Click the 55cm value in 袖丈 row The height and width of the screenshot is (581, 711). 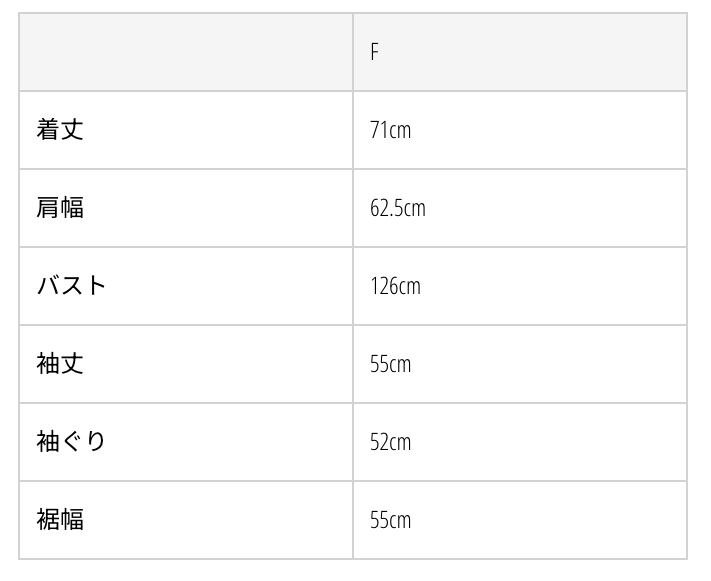(x=390, y=364)
